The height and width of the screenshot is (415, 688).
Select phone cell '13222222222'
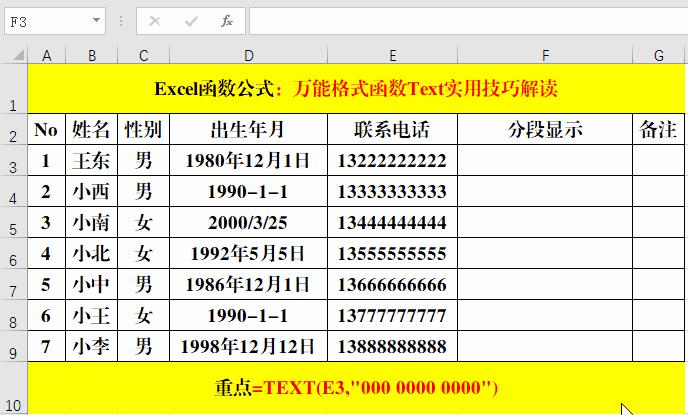392,161
